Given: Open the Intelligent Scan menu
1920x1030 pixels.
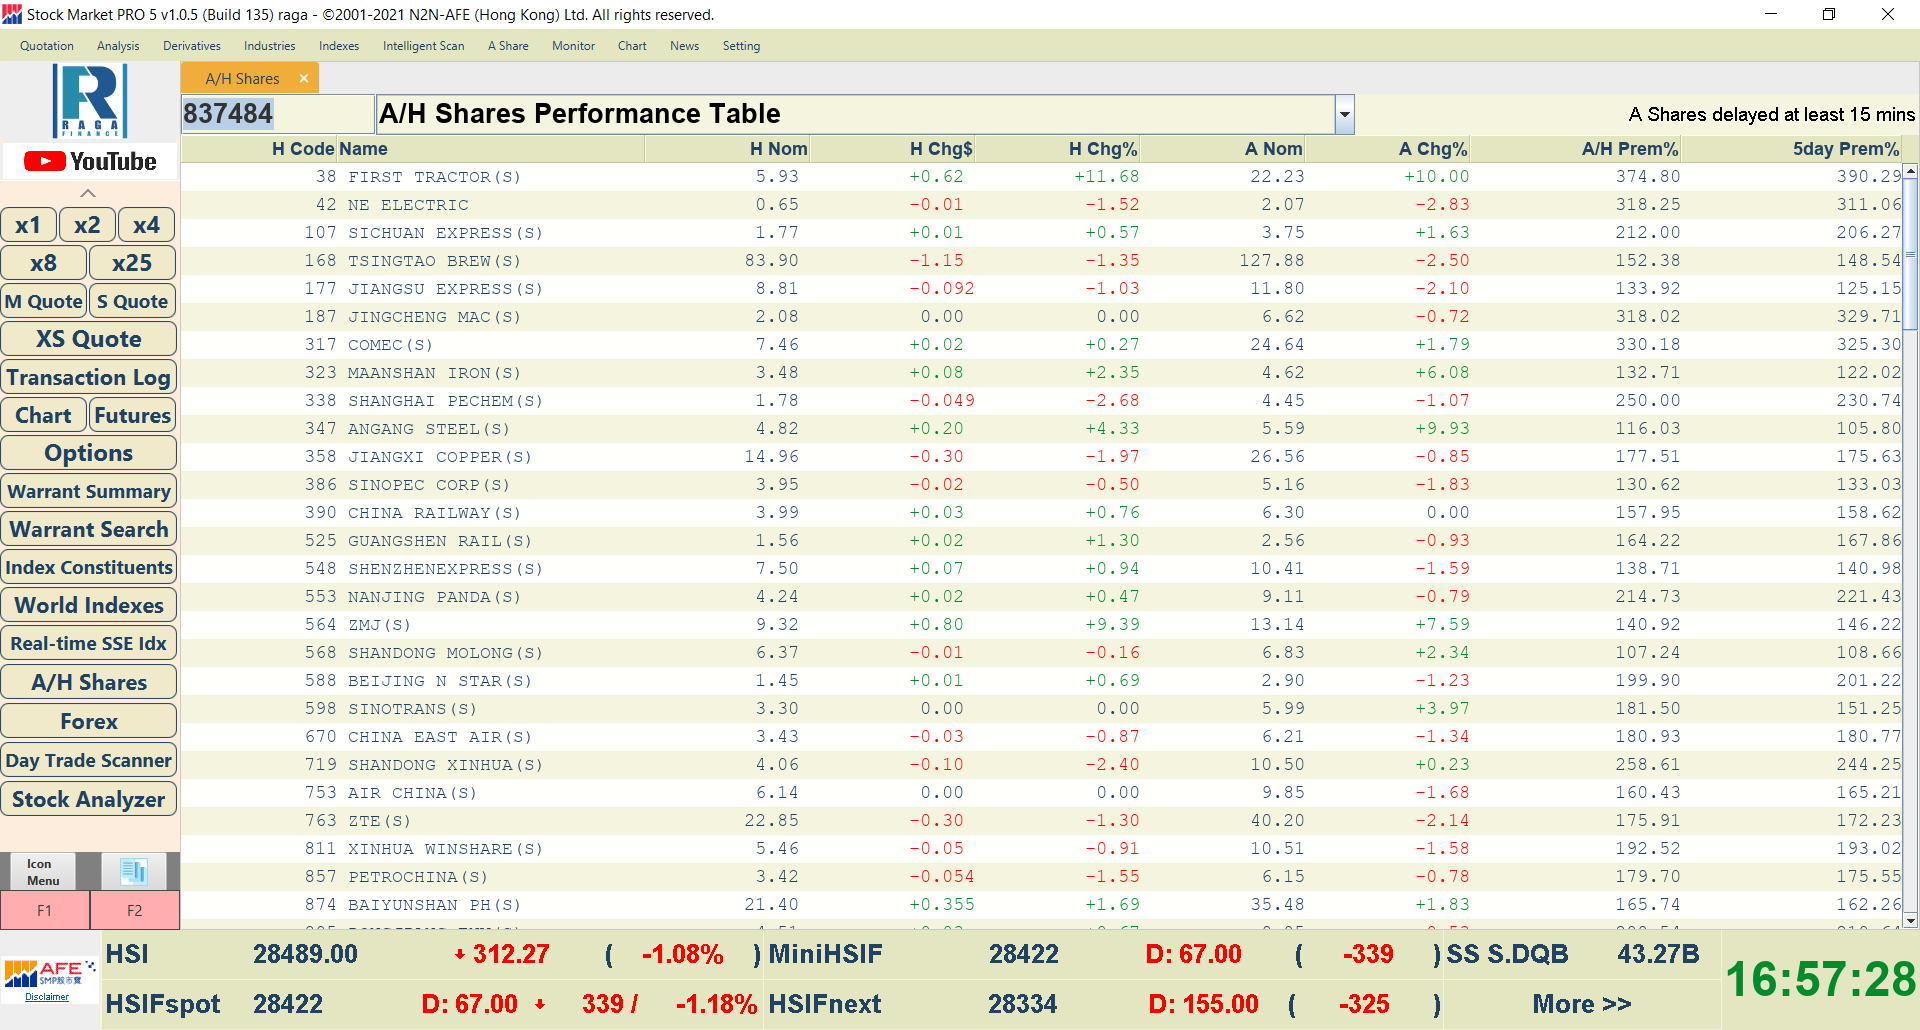Looking at the screenshot, I should pyautogui.click(x=423, y=46).
